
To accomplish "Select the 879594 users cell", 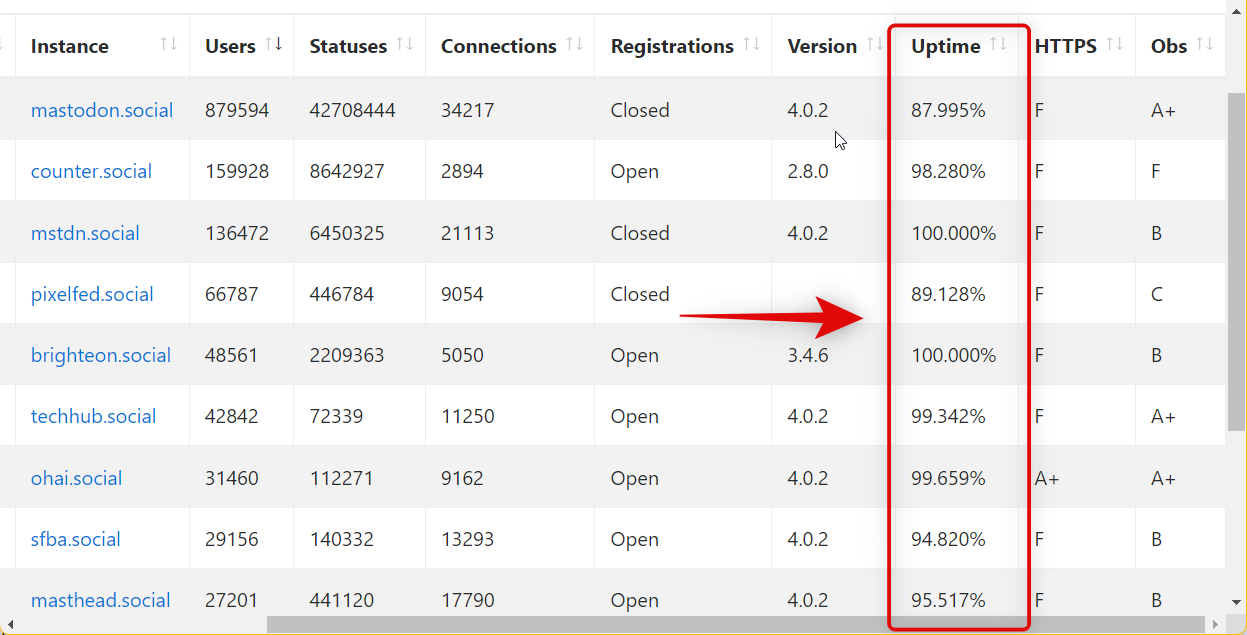I will pyautogui.click(x=237, y=110).
